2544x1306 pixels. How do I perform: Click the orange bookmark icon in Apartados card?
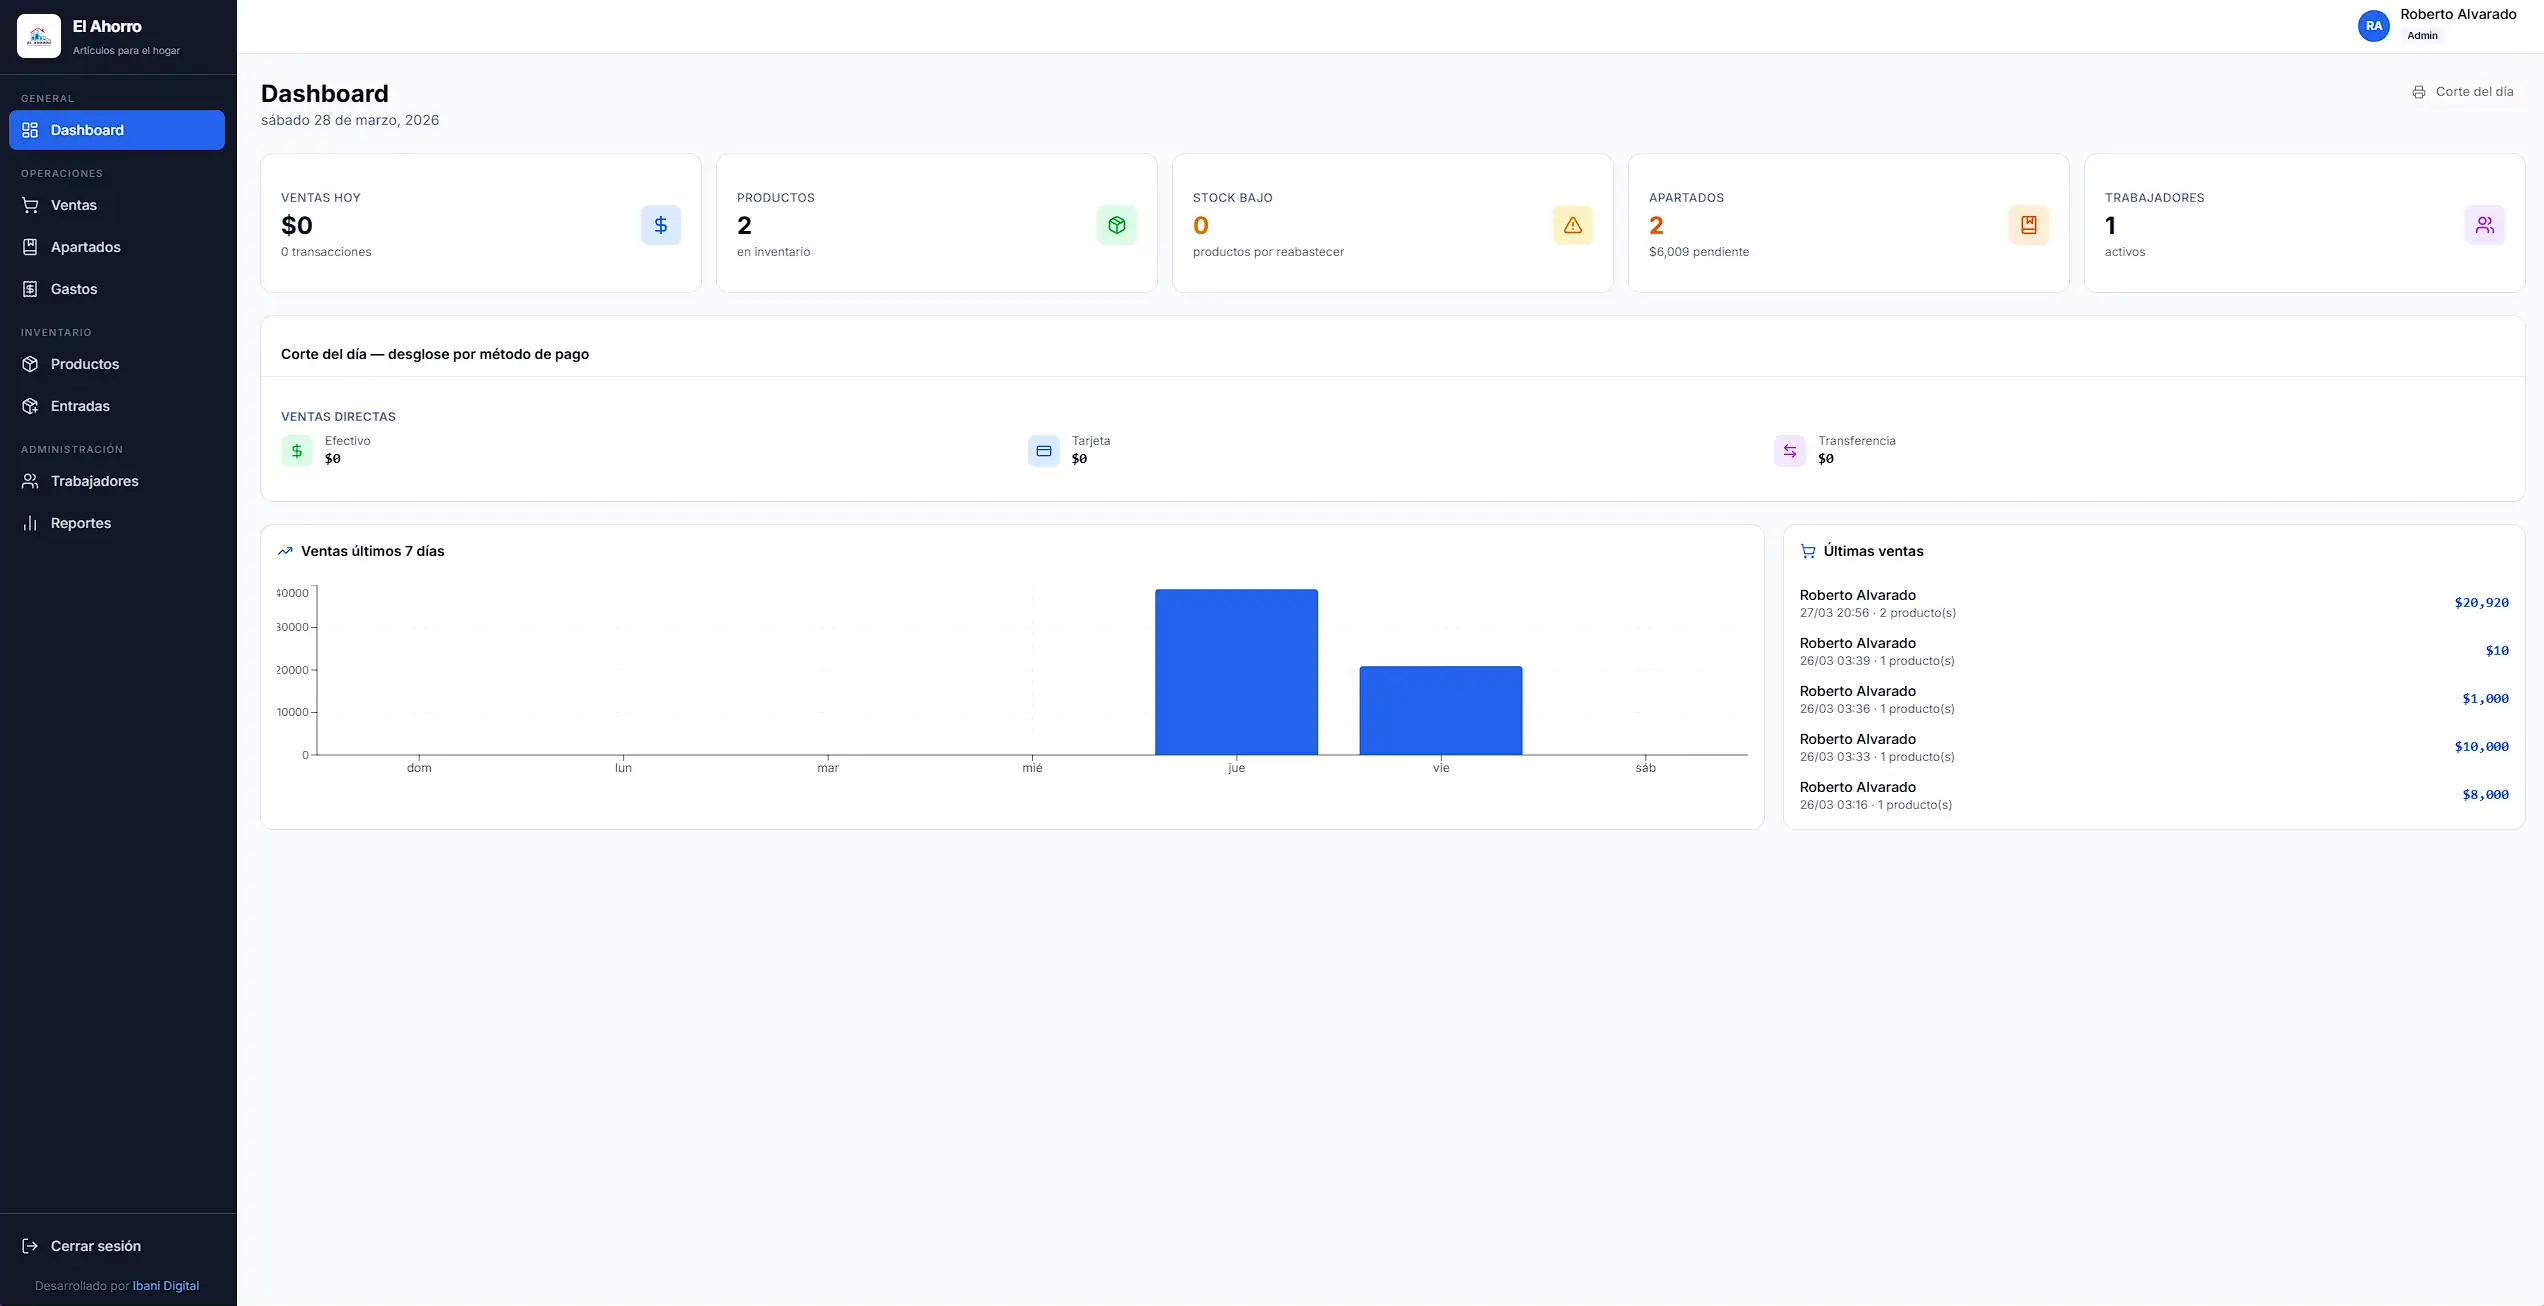tap(2028, 225)
